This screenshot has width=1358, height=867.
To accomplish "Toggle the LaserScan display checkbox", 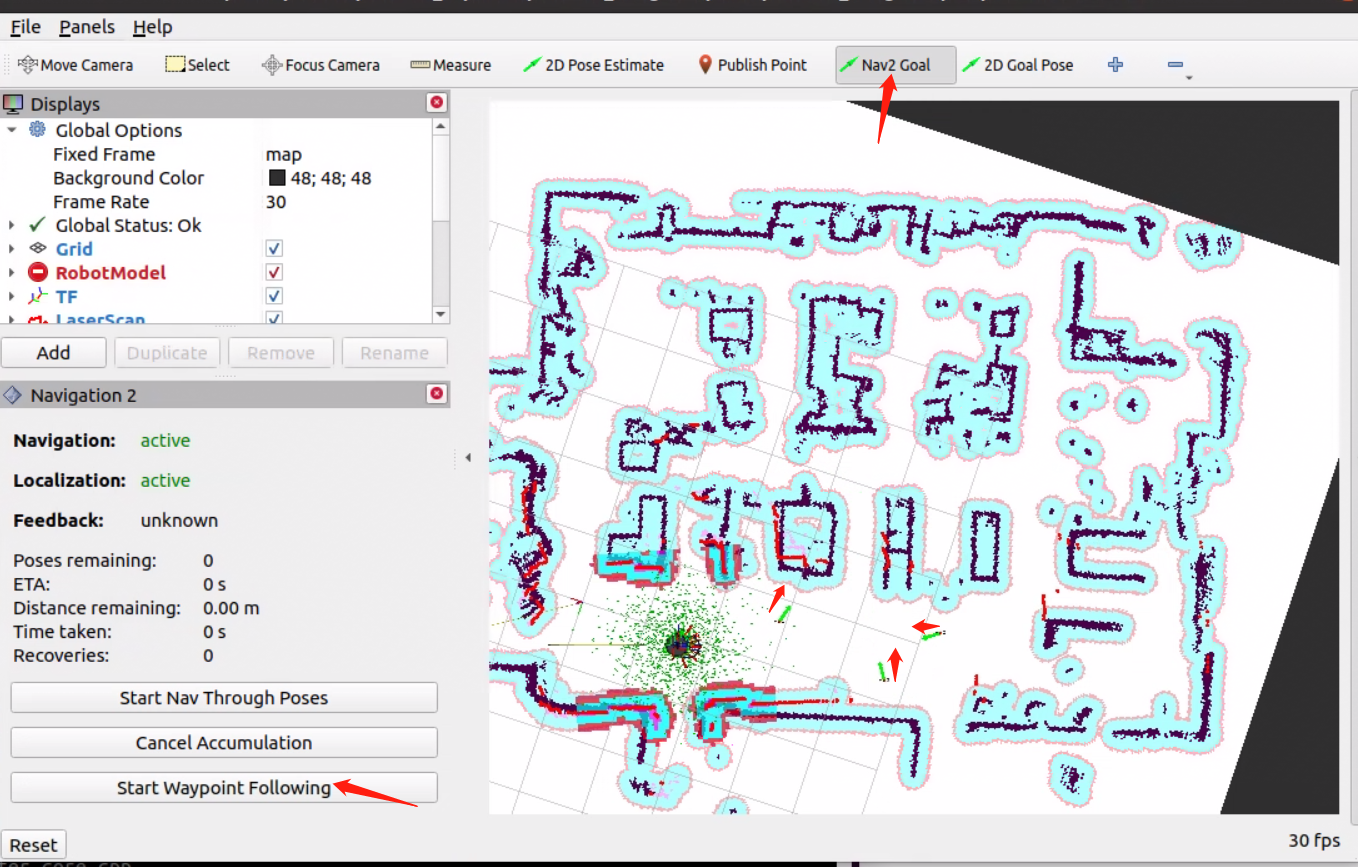I will point(274,319).
